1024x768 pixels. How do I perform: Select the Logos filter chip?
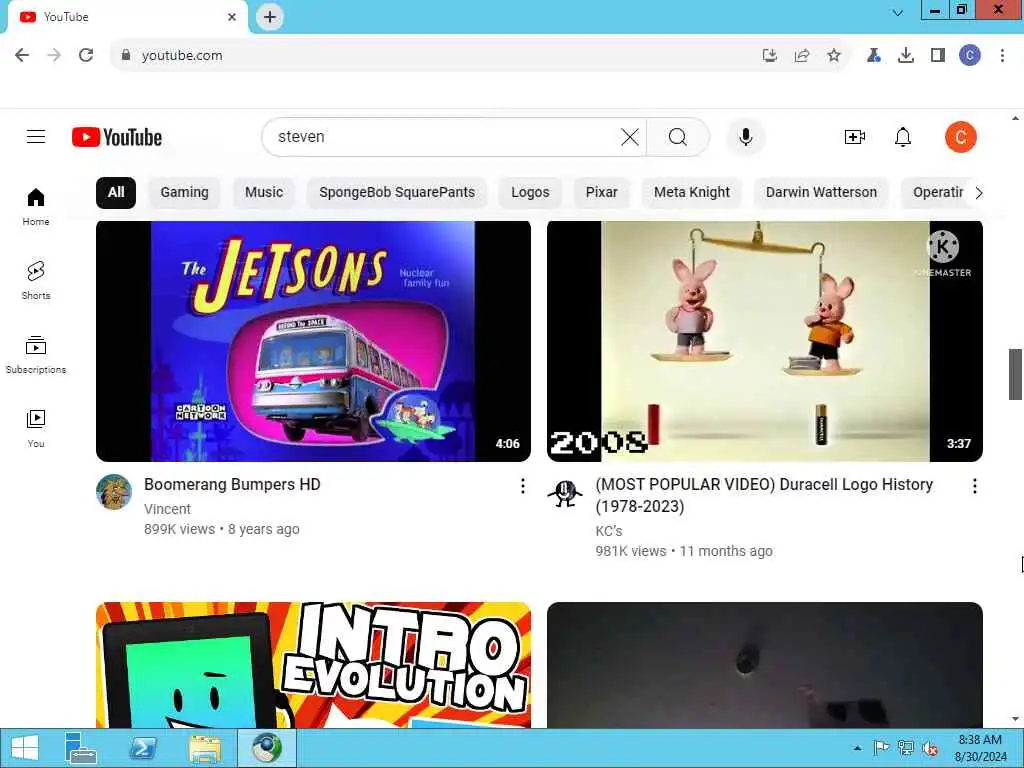tap(530, 193)
